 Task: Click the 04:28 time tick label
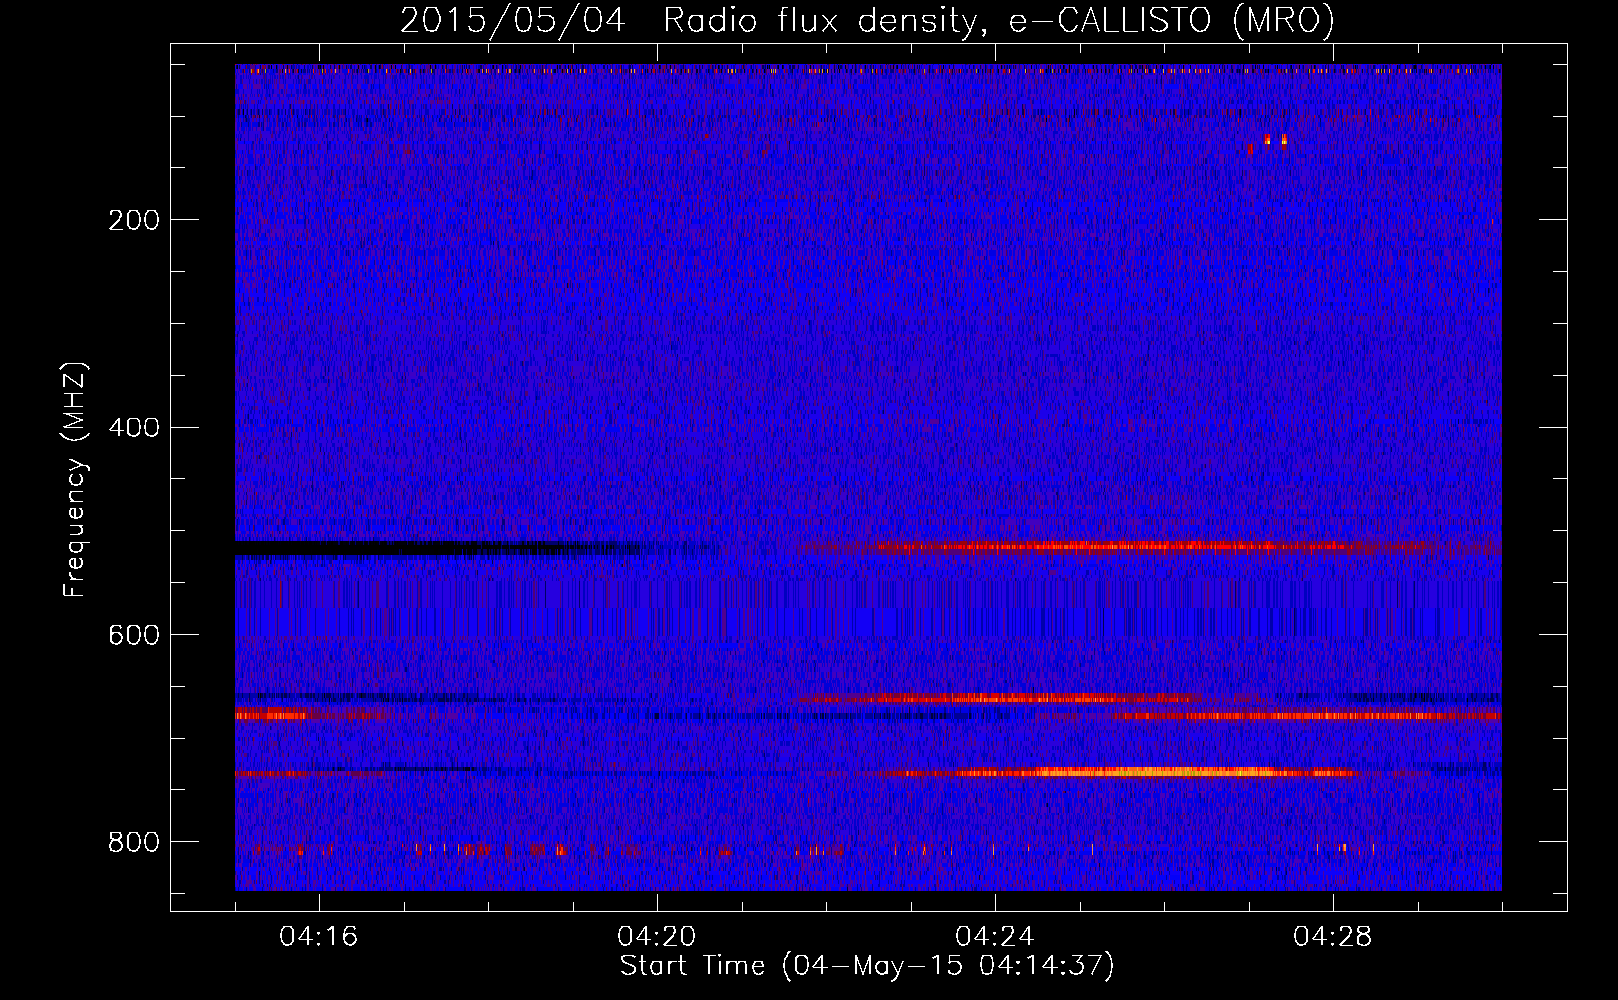click(1333, 937)
